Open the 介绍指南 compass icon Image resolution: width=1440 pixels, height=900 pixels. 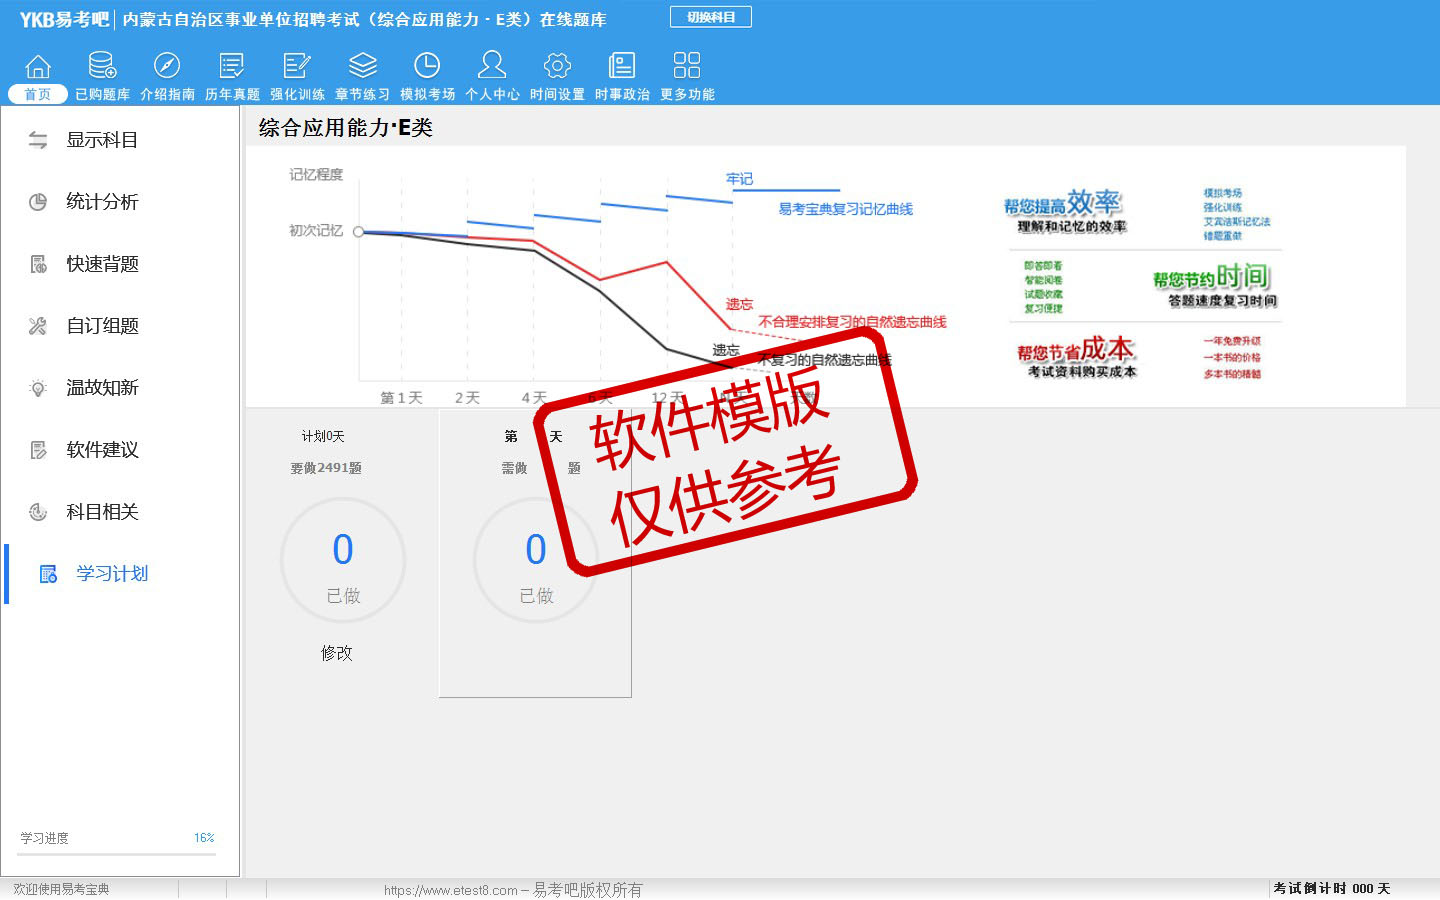[x=167, y=67]
